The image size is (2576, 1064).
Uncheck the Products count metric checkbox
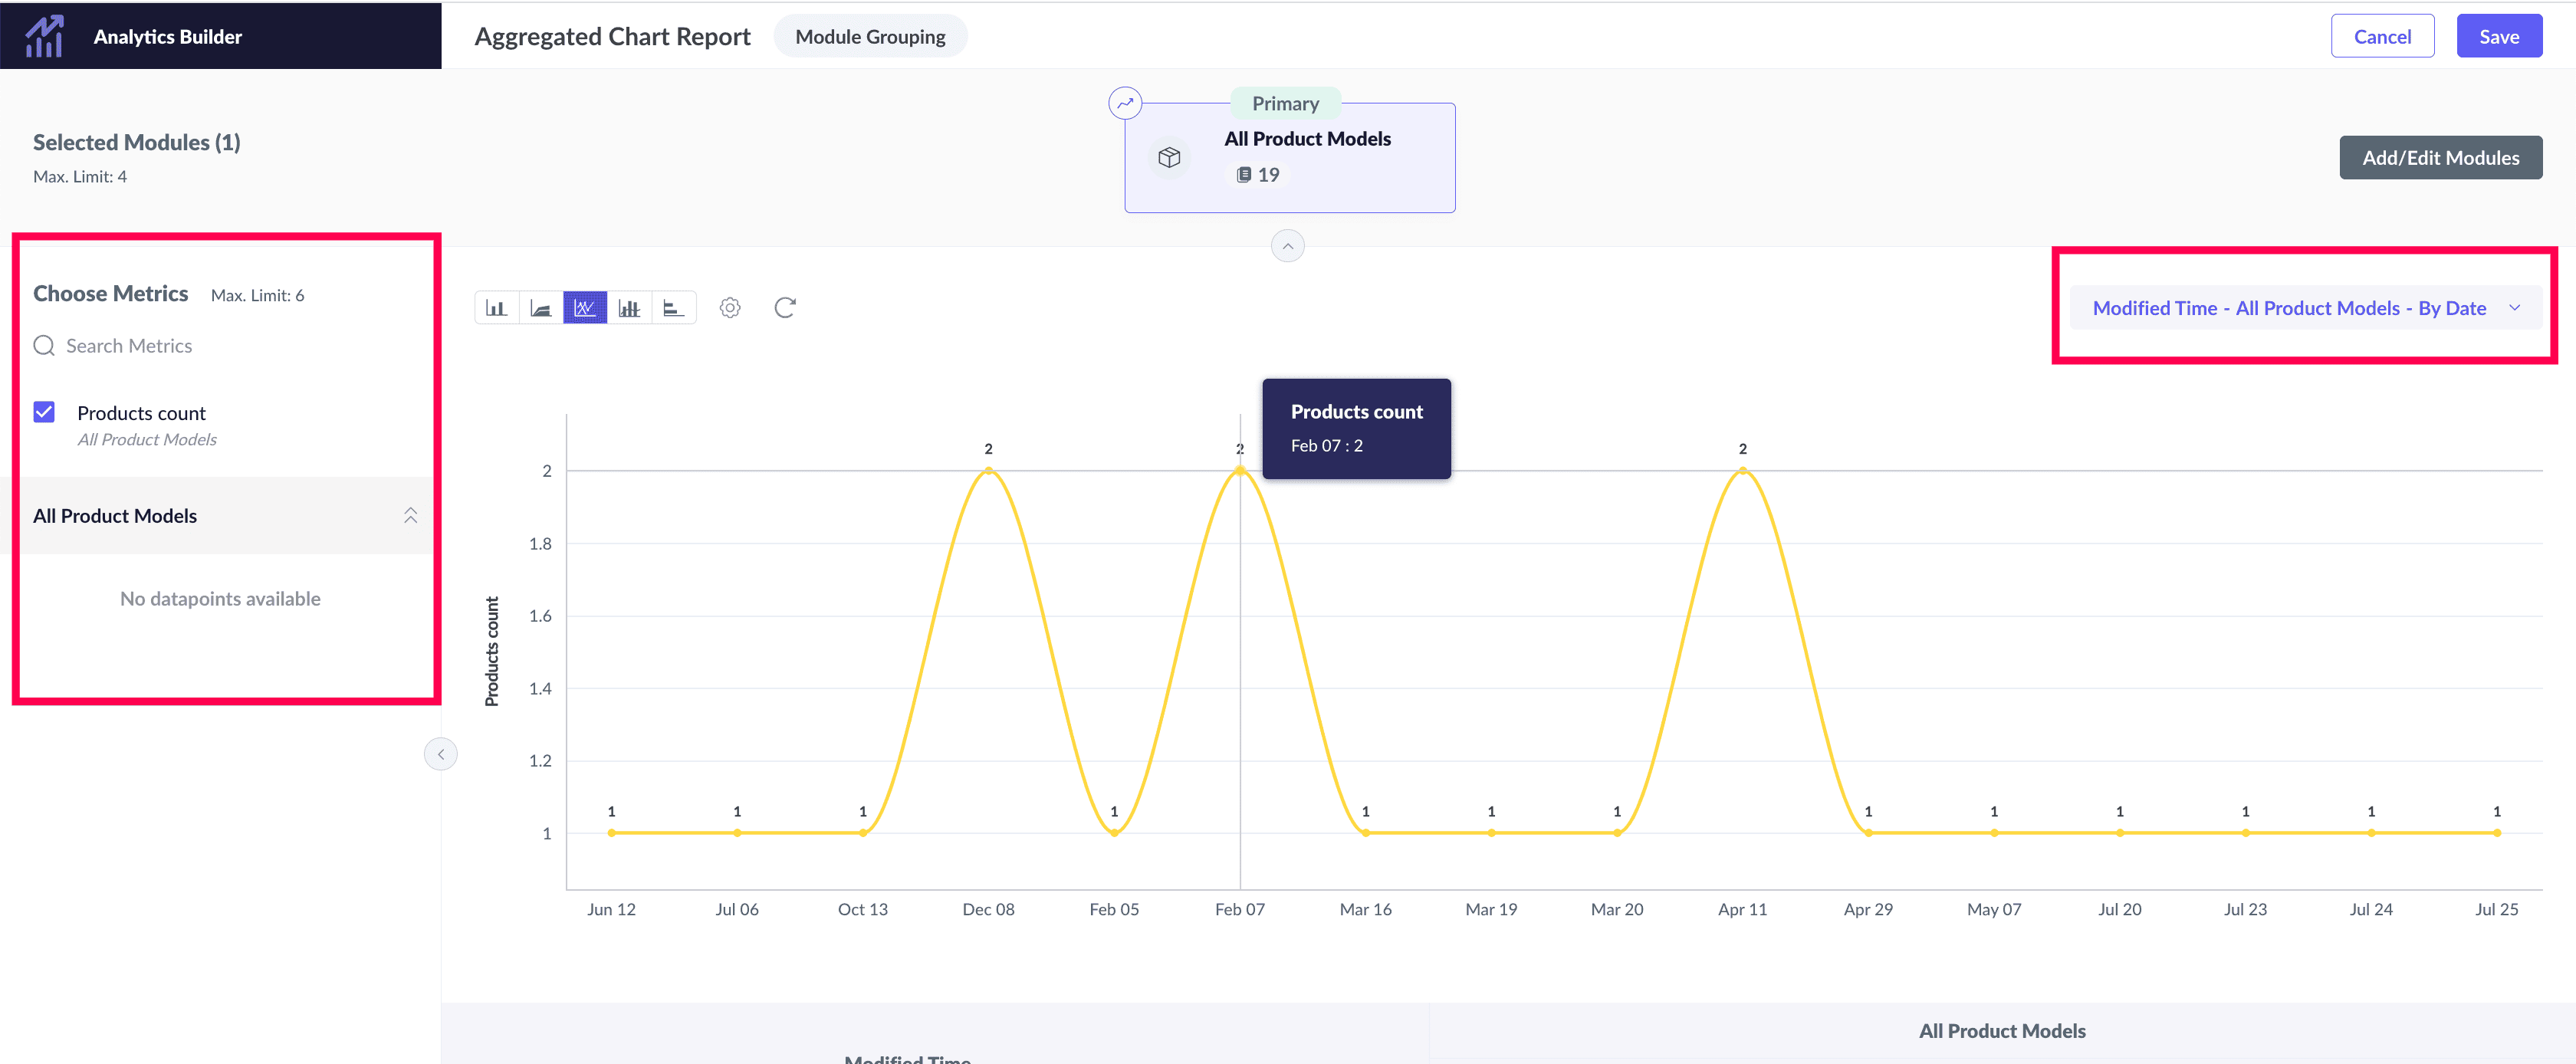(x=44, y=412)
